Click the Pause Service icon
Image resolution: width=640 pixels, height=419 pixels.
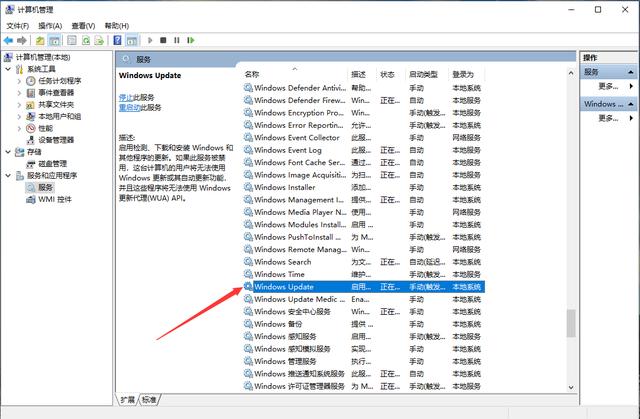[177, 40]
